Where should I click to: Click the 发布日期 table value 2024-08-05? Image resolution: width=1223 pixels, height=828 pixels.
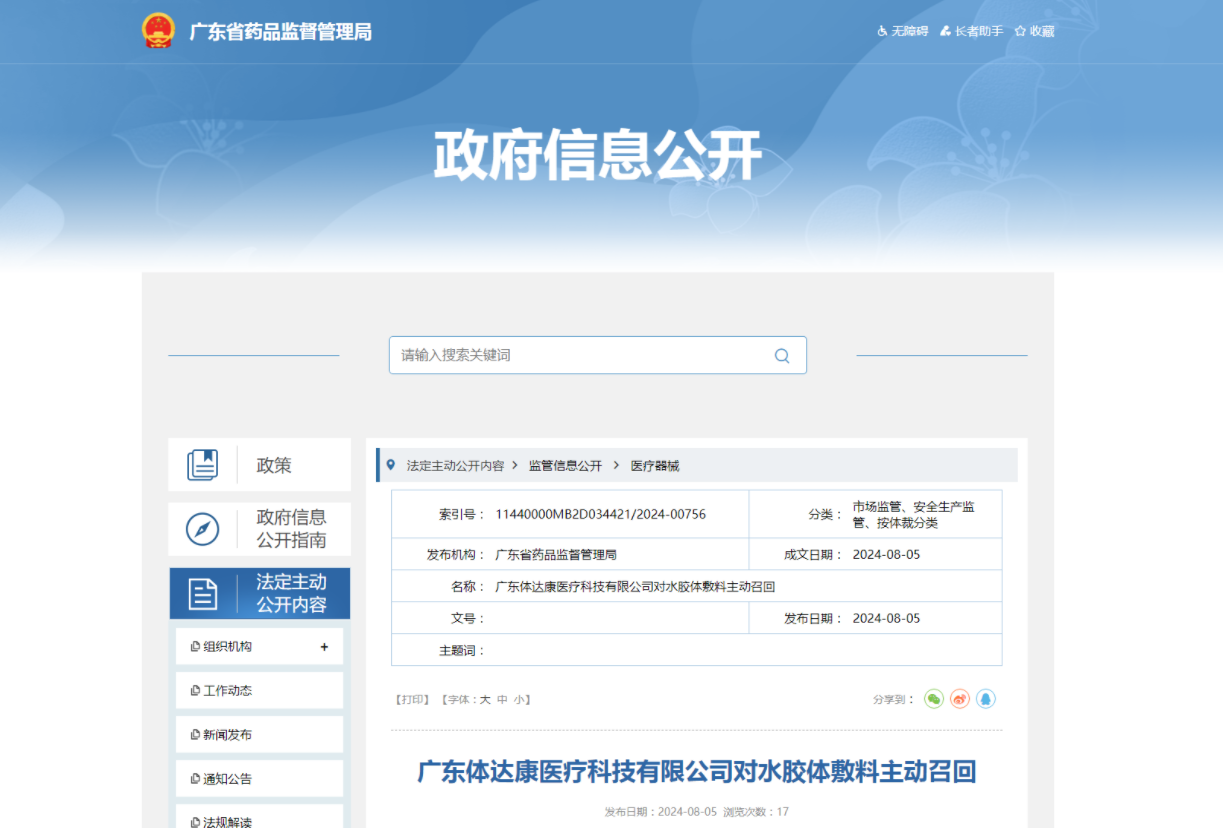click(886, 618)
